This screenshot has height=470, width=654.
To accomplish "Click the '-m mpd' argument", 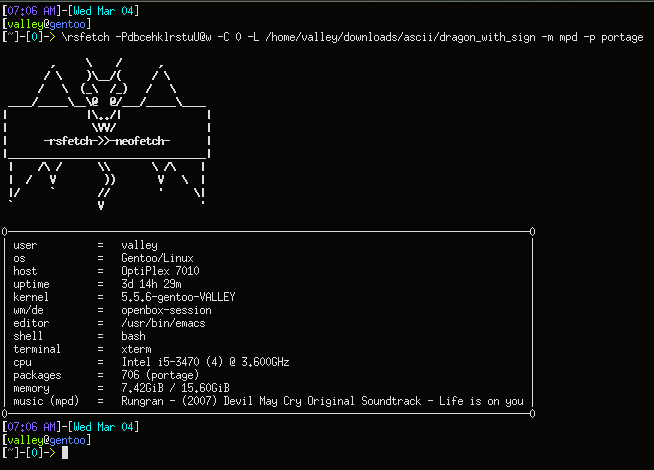I will pyautogui.click(x=559, y=37).
